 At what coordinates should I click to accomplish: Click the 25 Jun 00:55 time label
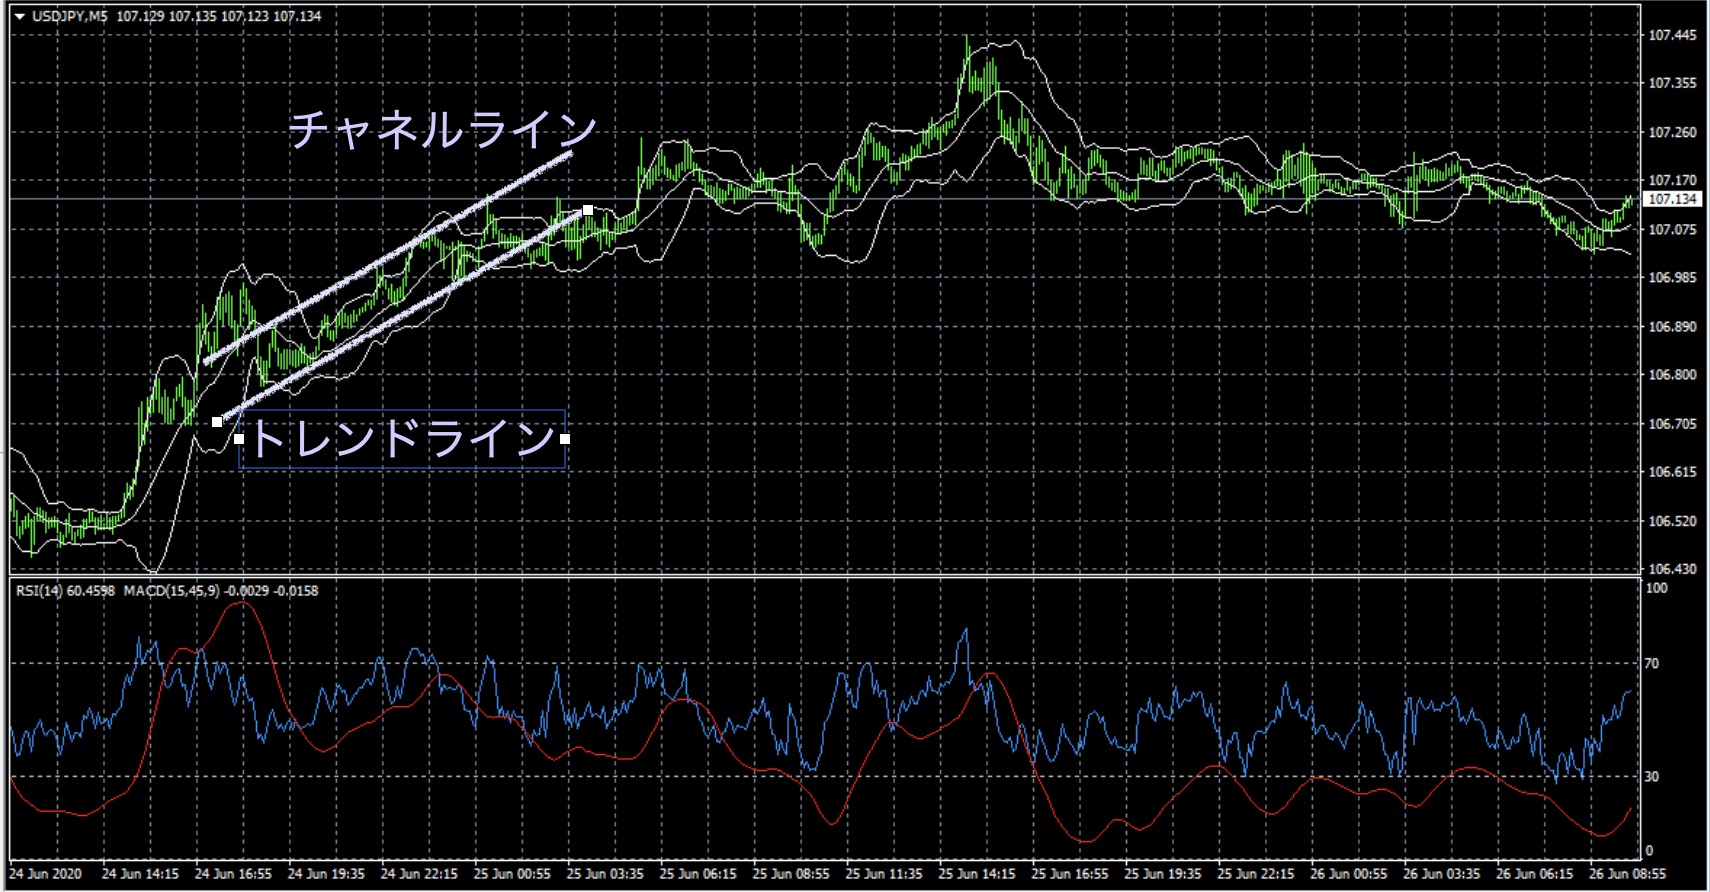[512, 874]
